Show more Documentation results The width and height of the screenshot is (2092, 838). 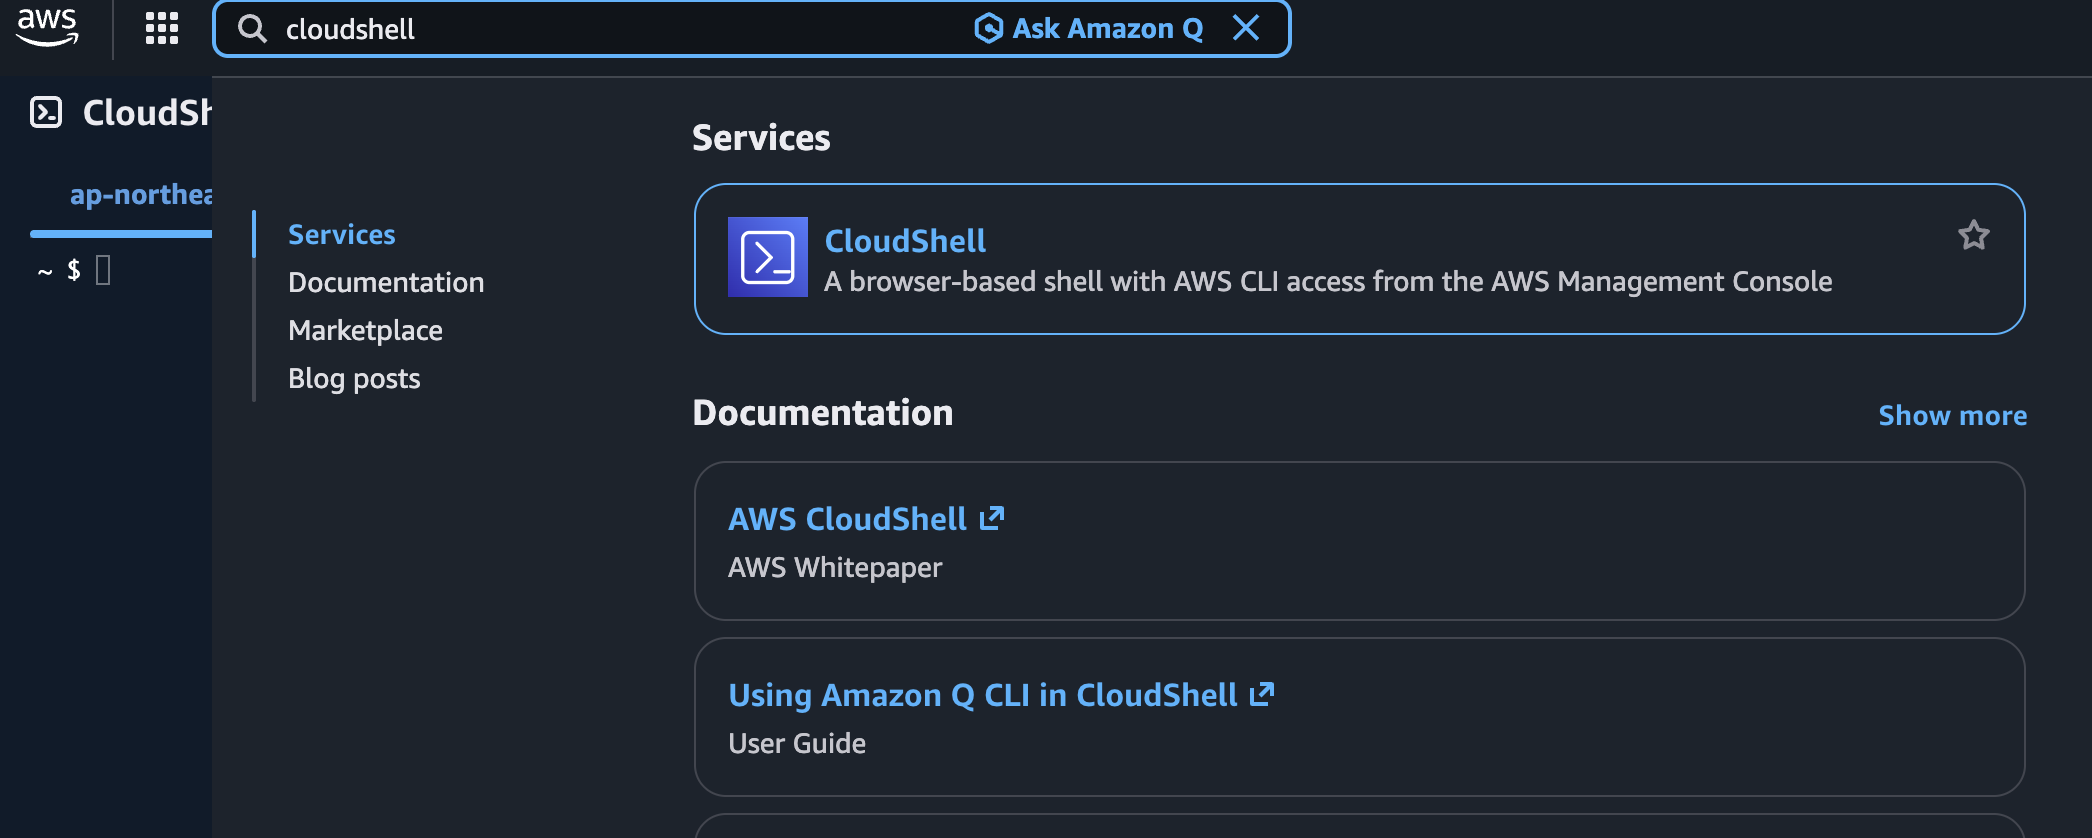1952,415
